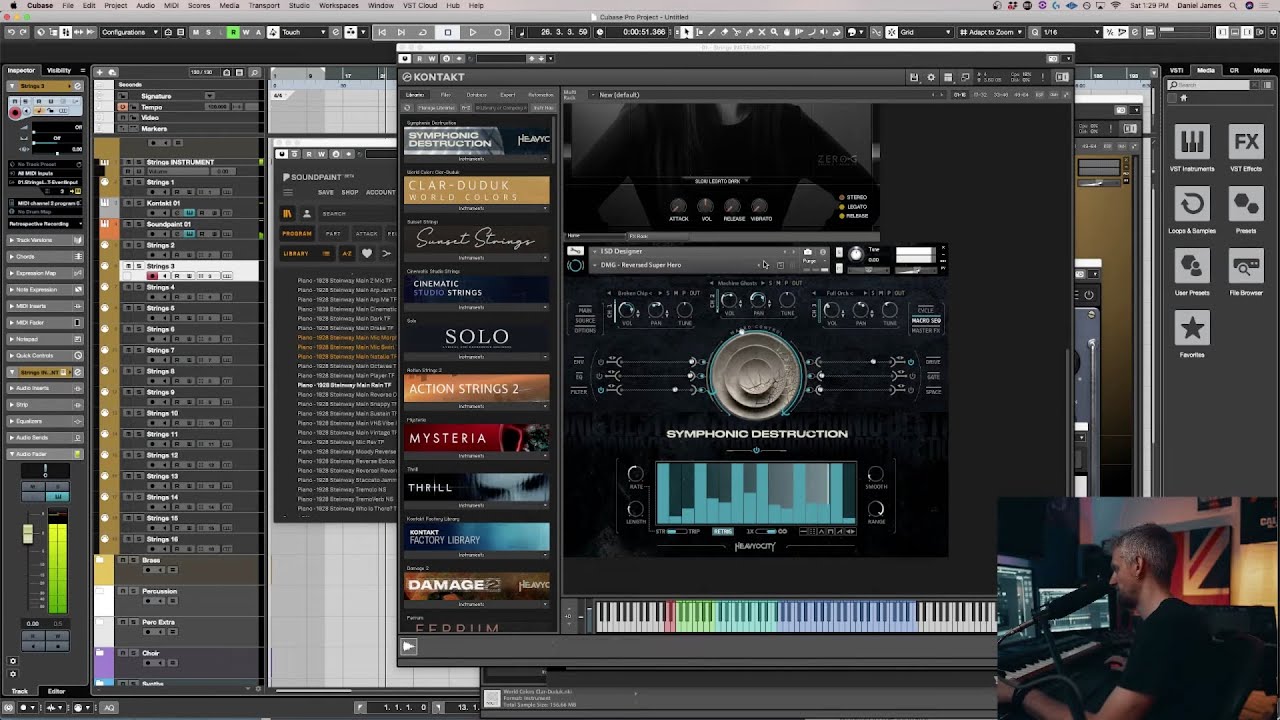
Task: Toggle the Write automation W button
Action: [x=245, y=32]
